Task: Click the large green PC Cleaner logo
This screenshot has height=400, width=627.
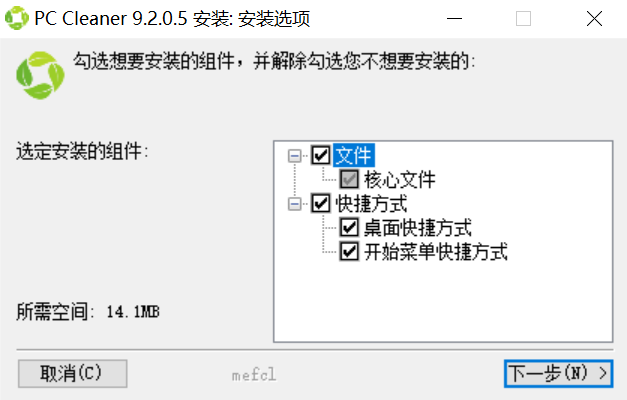Action: click(40, 75)
